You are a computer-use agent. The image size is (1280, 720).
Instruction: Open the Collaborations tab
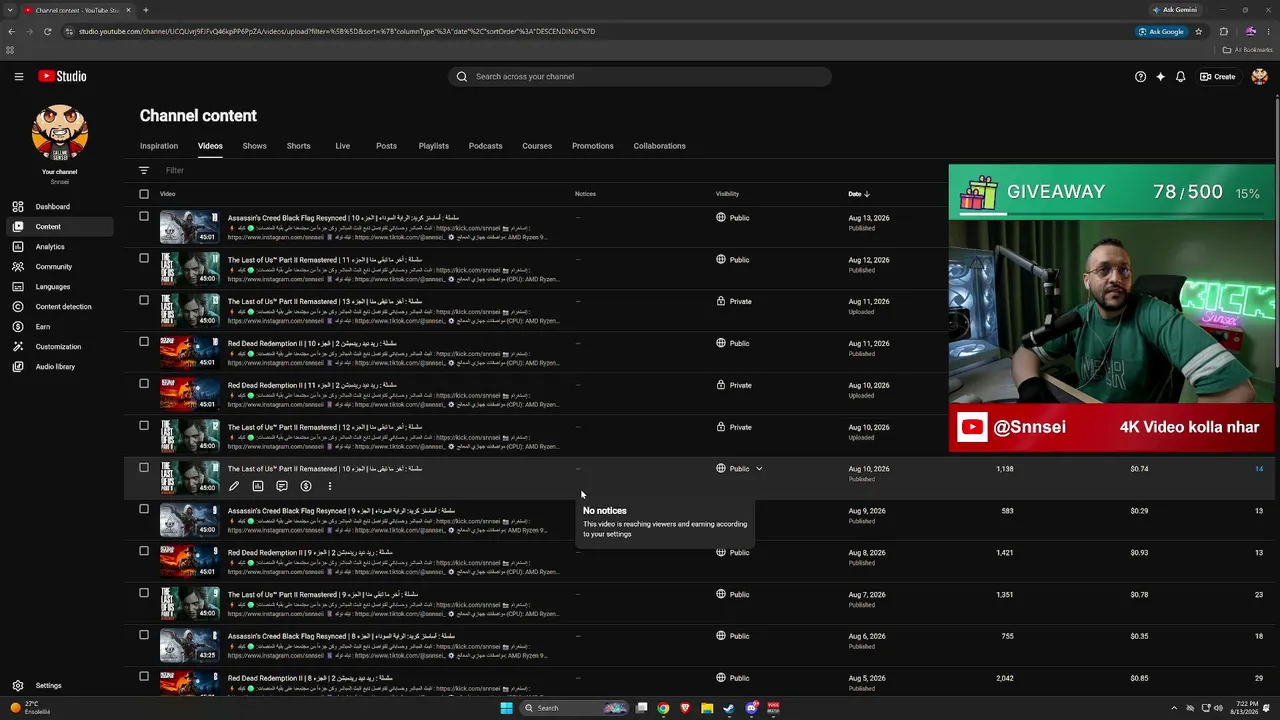click(x=659, y=146)
